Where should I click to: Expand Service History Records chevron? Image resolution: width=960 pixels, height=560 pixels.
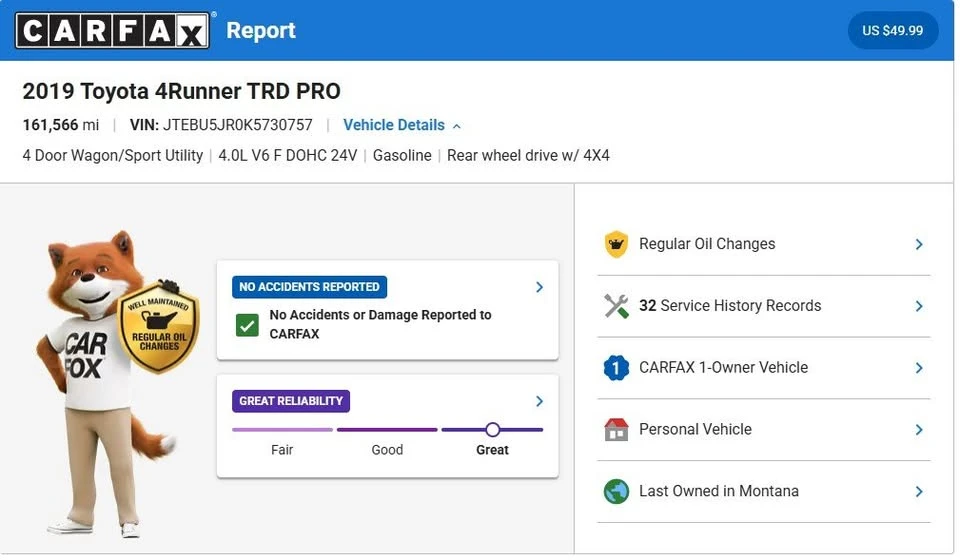click(x=919, y=306)
